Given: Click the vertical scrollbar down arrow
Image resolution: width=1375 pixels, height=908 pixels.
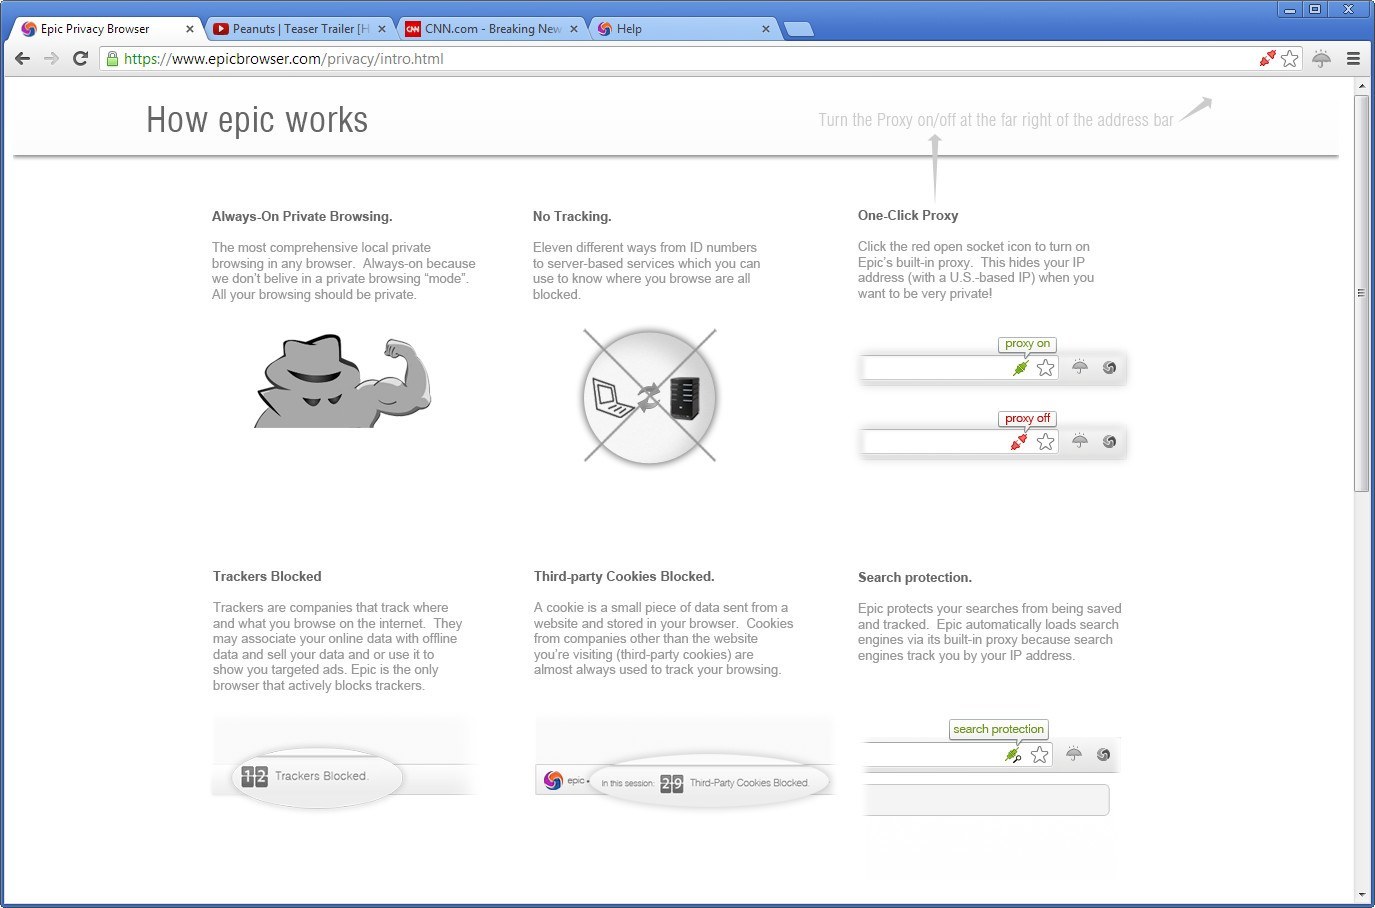Looking at the screenshot, I should (1361, 894).
